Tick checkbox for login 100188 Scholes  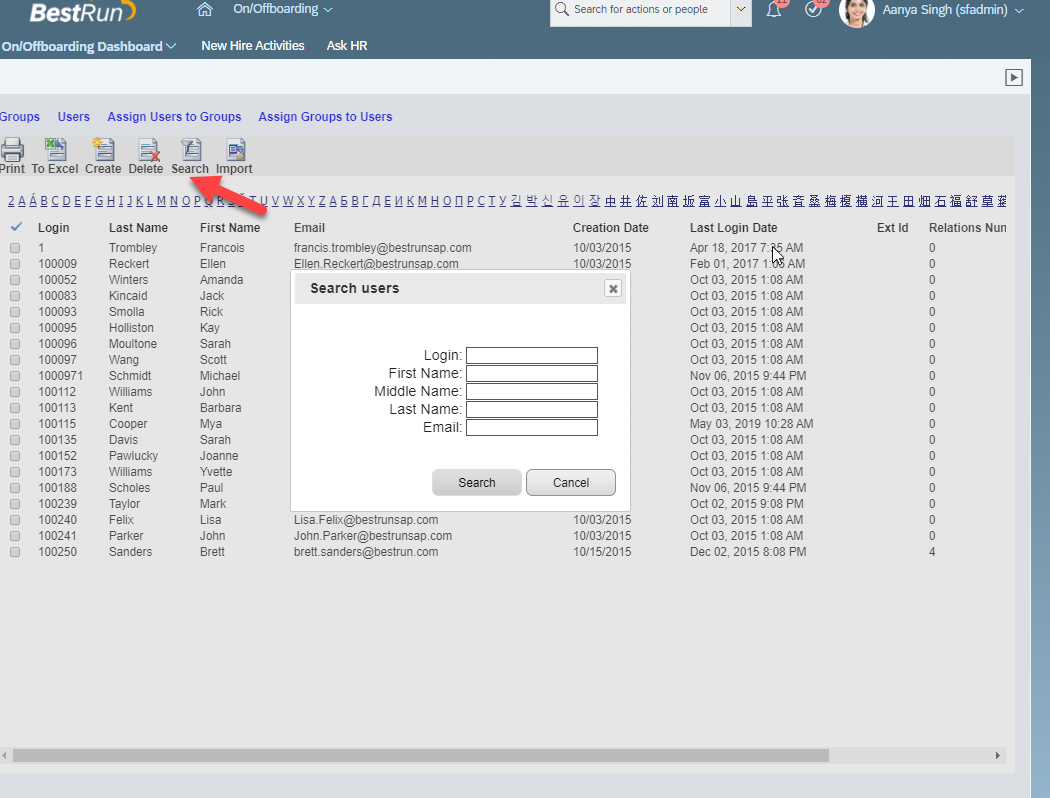[15, 488]
